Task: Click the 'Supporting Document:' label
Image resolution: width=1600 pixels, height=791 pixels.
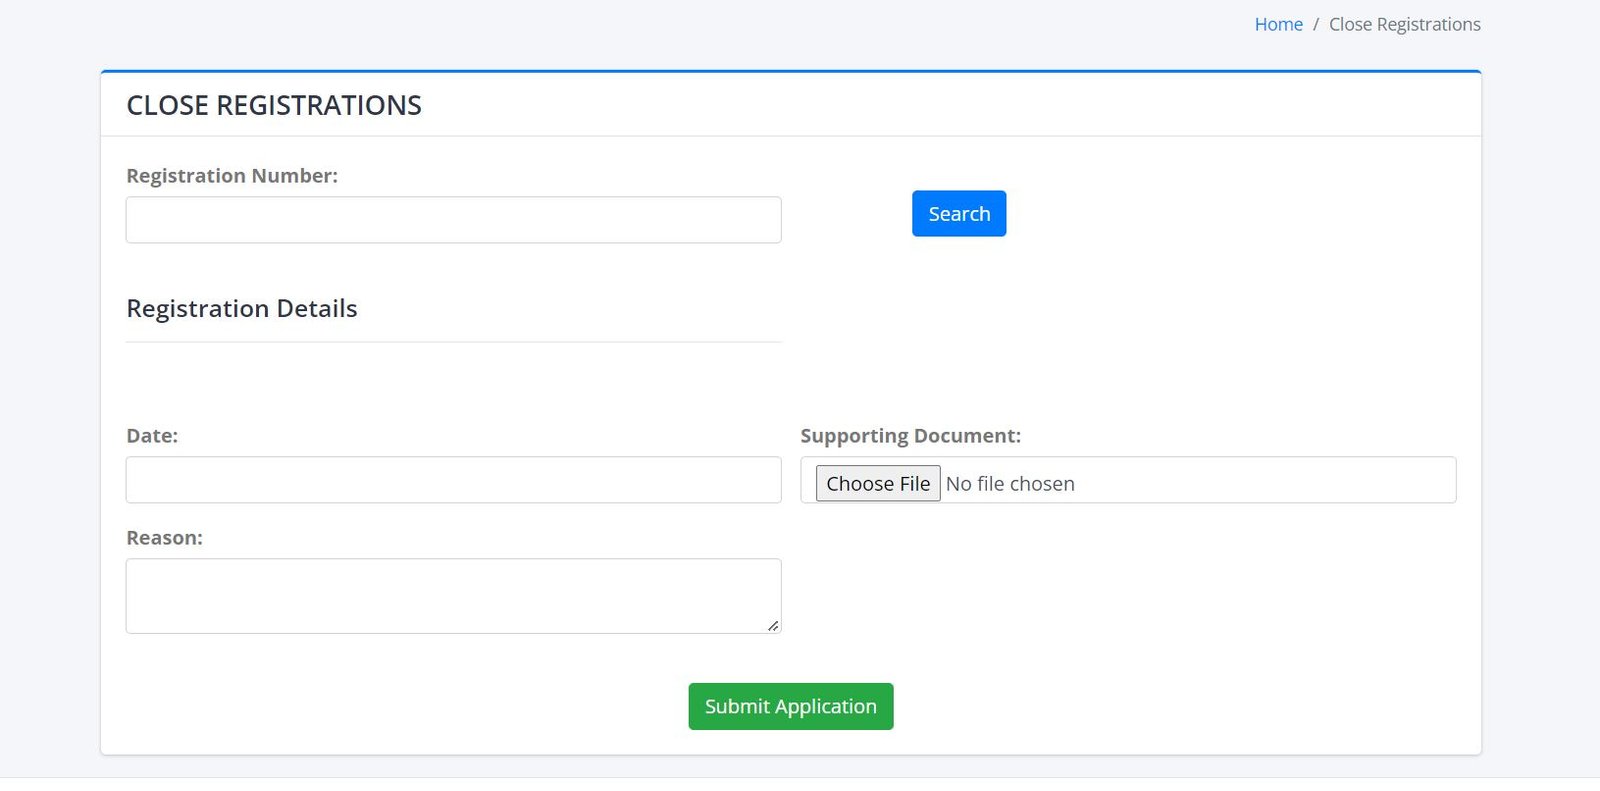Action: [x=910, y=436]
